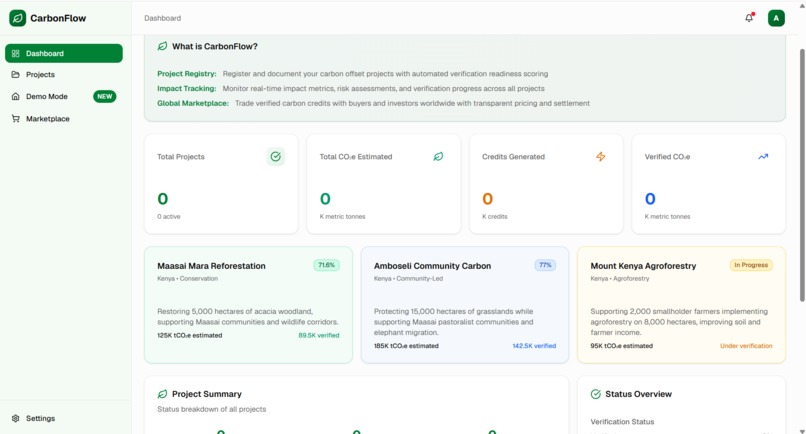This screenshot has width=806, height=434.
Task: Click the leaf icon beside 'What is CarbonFlow?'
Action: (x=162, y=46)
